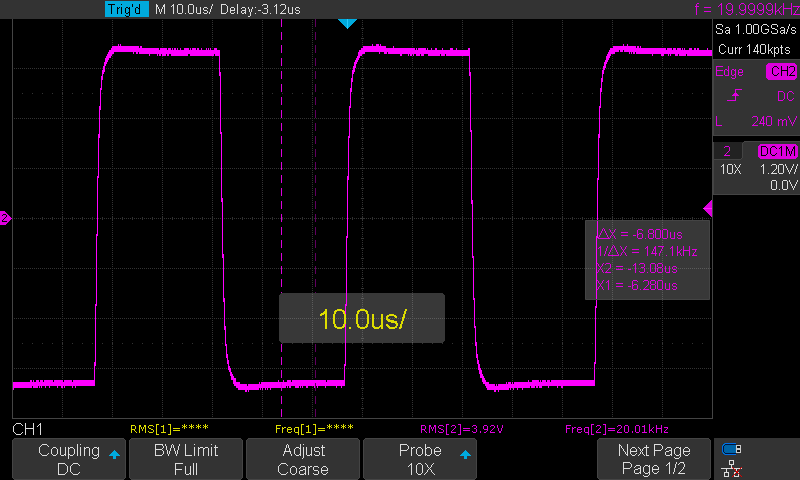Click the RMS[2]=3.92V measurement
Image resolution: width=800 pixels, height=480 pixels.
pyautogui.click(x=462, y=429)
